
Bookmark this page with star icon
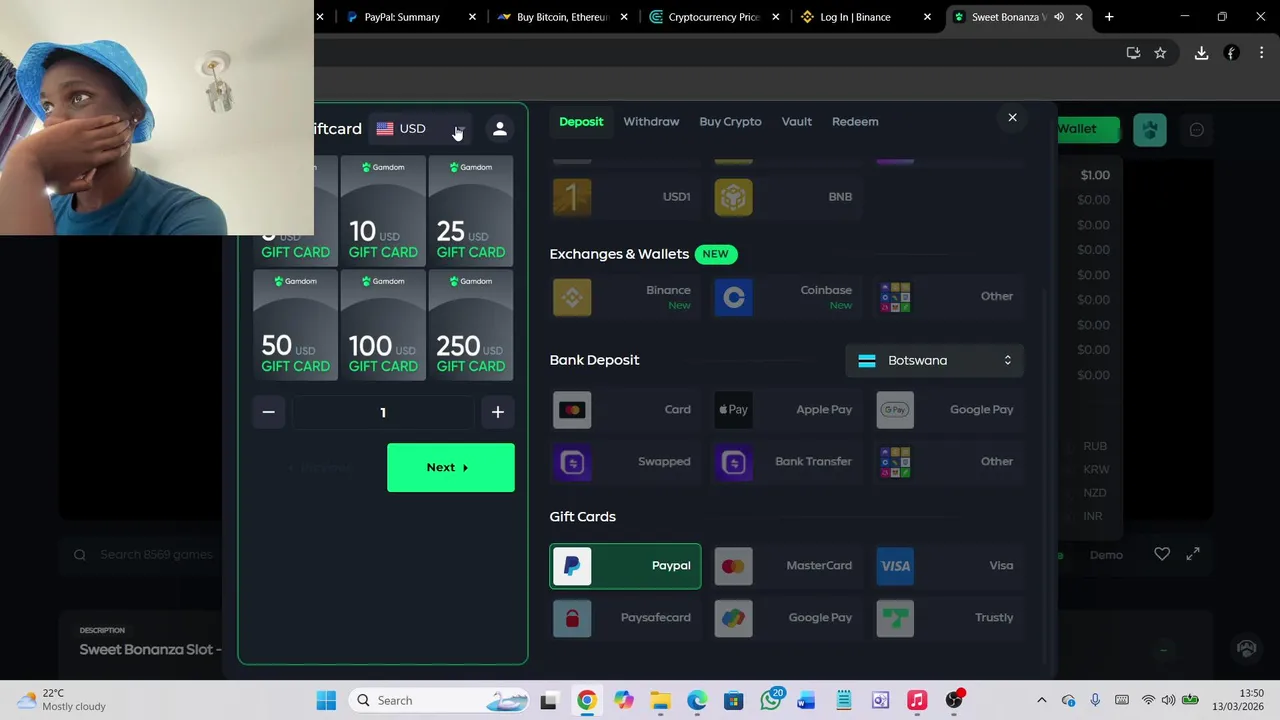(x=1160, y=53)
